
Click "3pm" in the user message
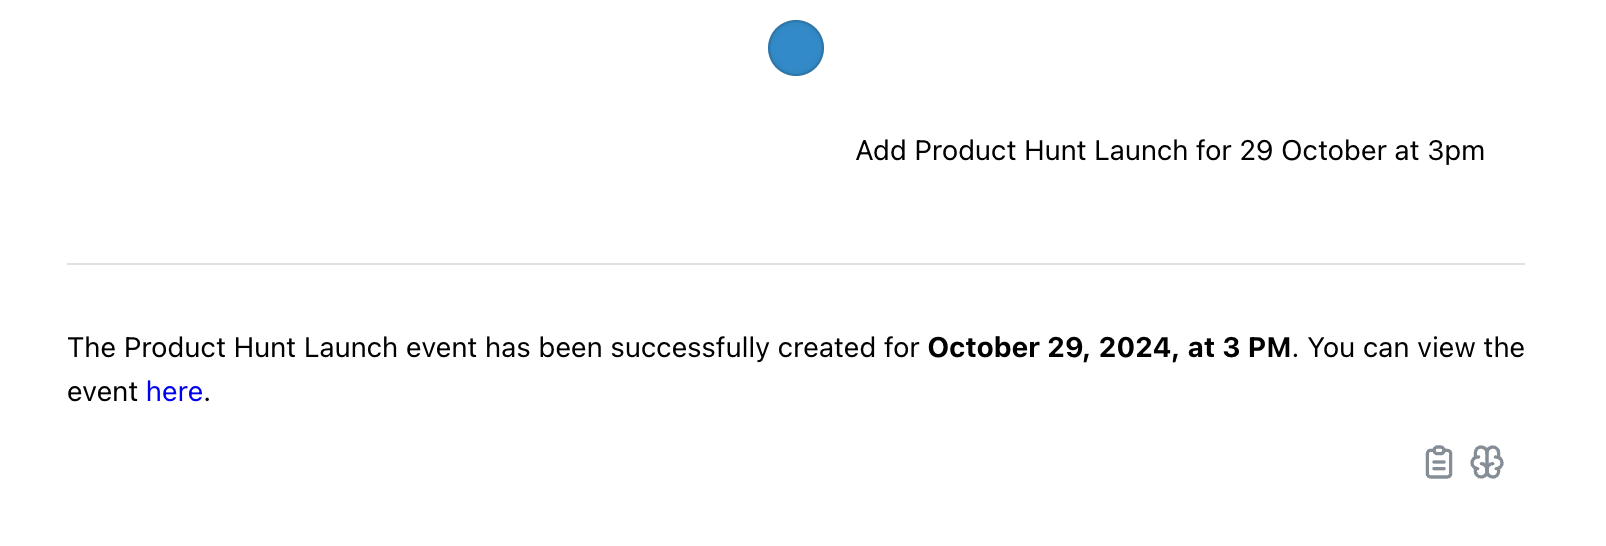1455,151
